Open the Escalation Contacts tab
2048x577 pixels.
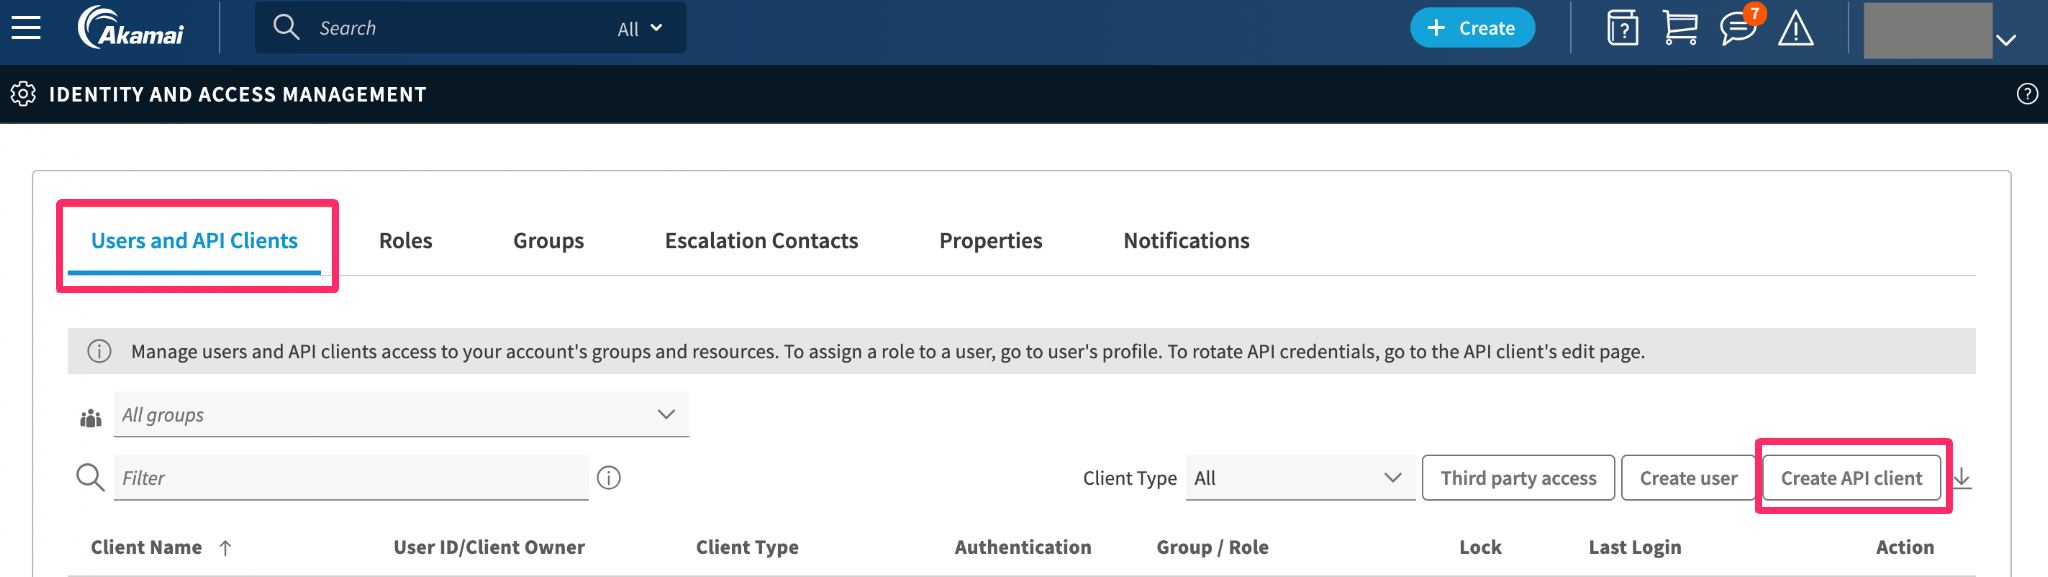click(x=761, y=241)
